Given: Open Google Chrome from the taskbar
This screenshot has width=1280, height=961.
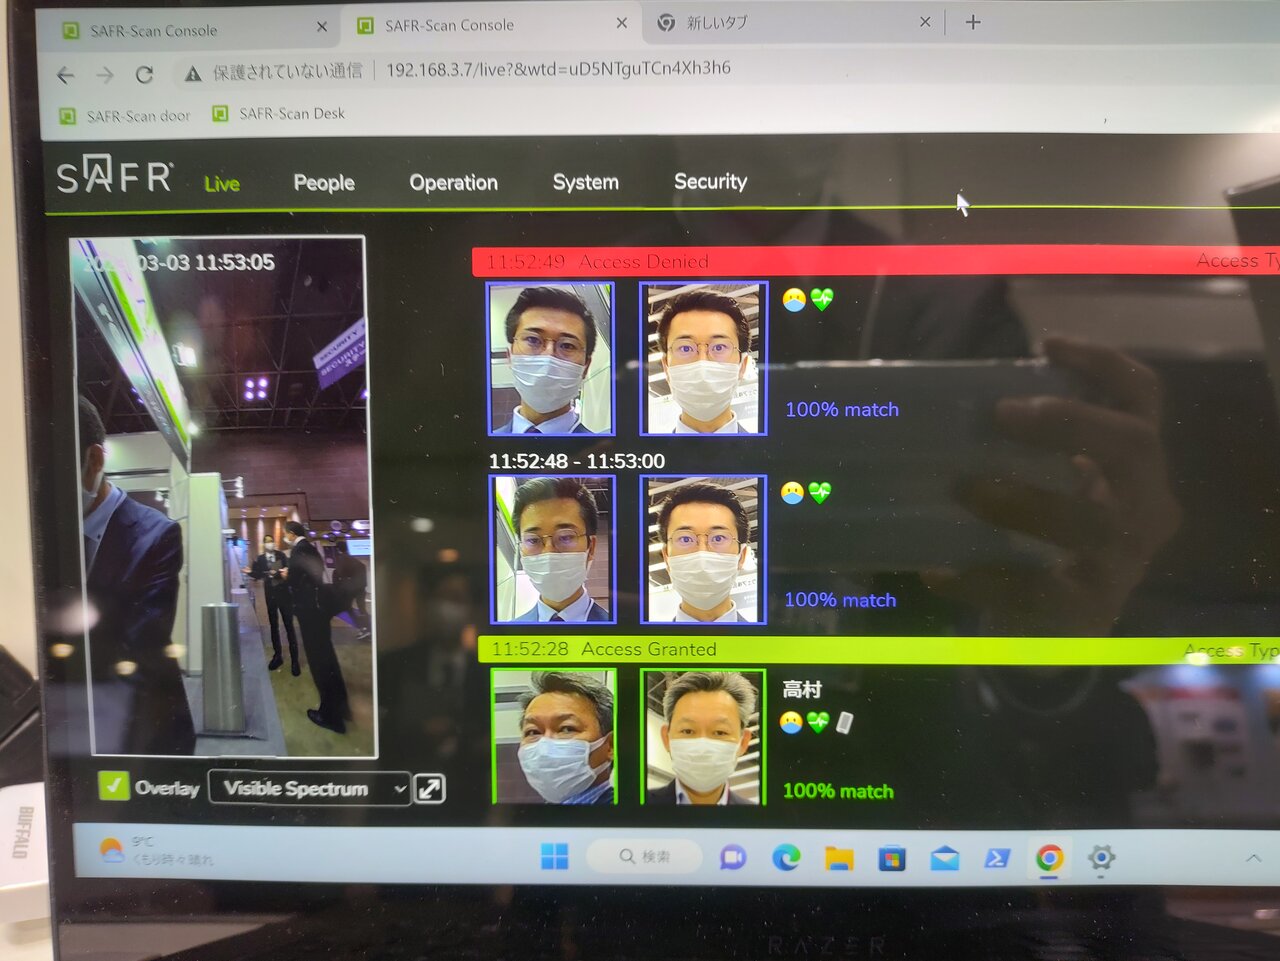Looking at the screenshot, I should [x=1049, y=858].
